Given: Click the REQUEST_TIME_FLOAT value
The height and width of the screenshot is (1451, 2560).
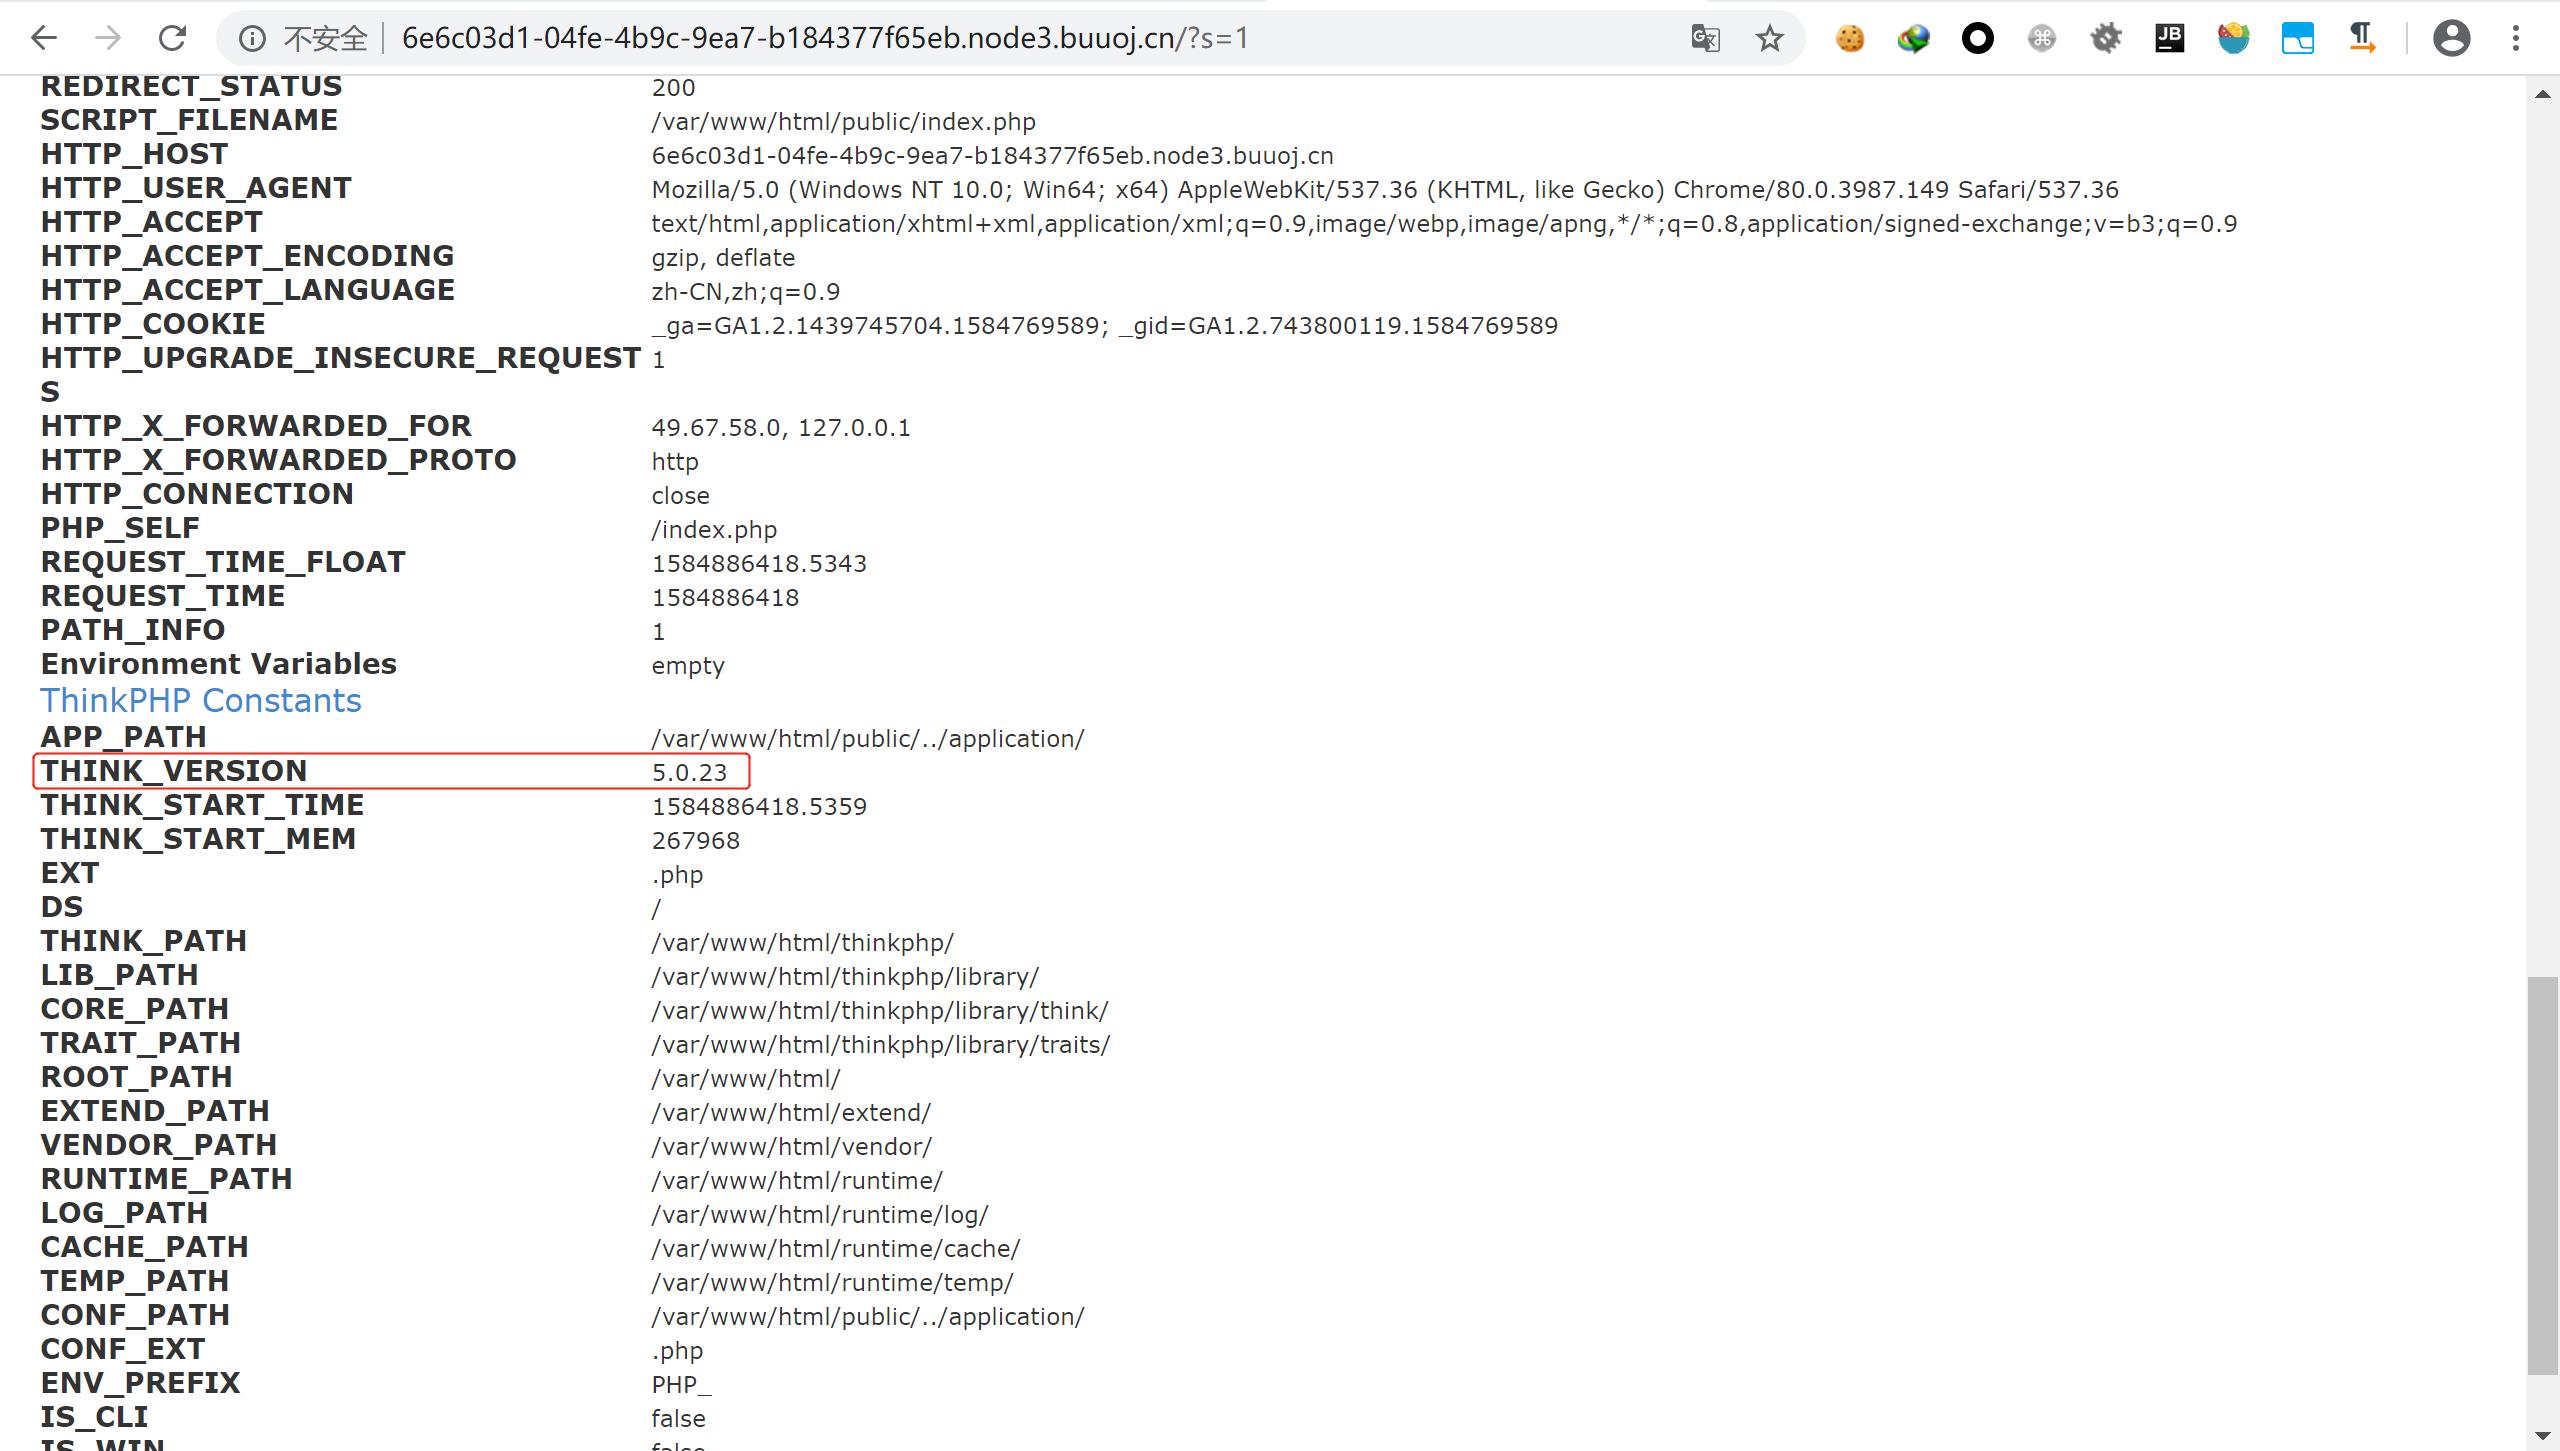Looking at the screenshot, I should (x=759, y=564).
